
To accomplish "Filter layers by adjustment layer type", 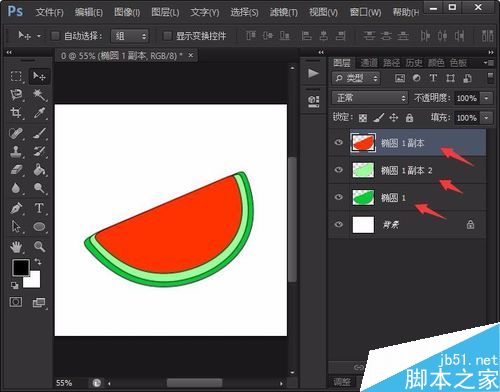I will (x=416, y=78).
